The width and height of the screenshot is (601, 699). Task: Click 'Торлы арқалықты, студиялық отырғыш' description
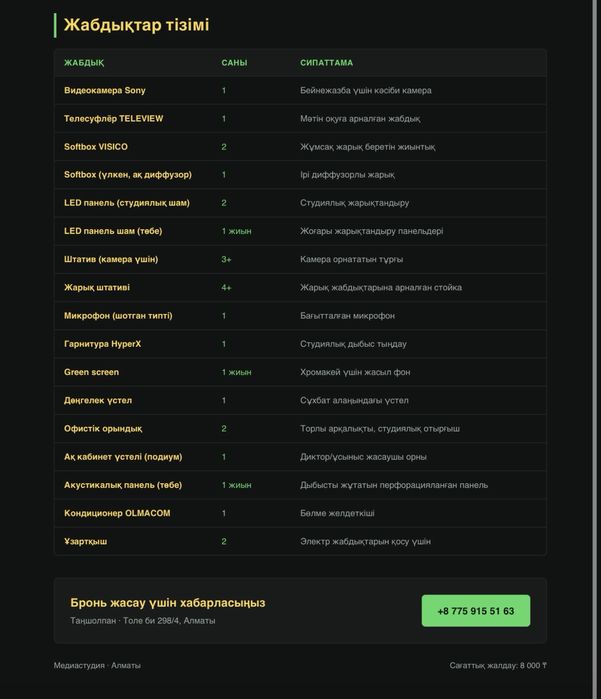(380, 428)
